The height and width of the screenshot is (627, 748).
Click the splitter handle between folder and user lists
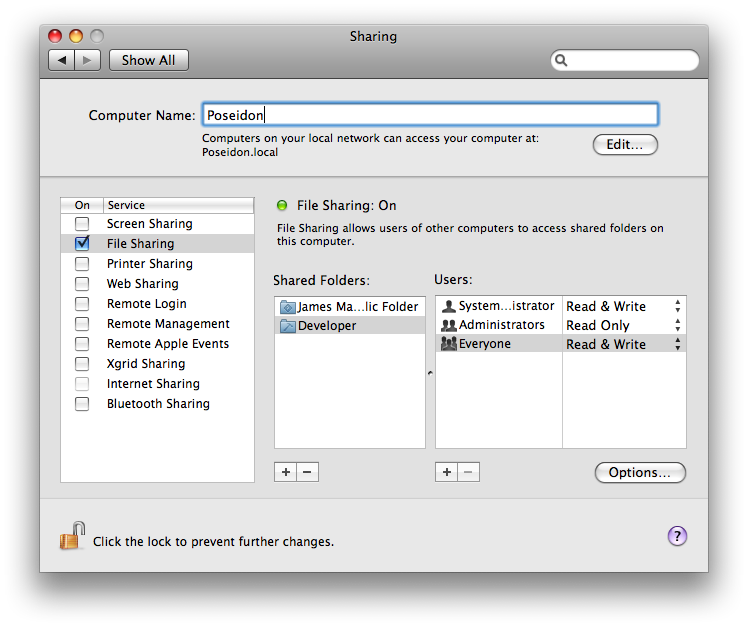[x=430, y=373]
